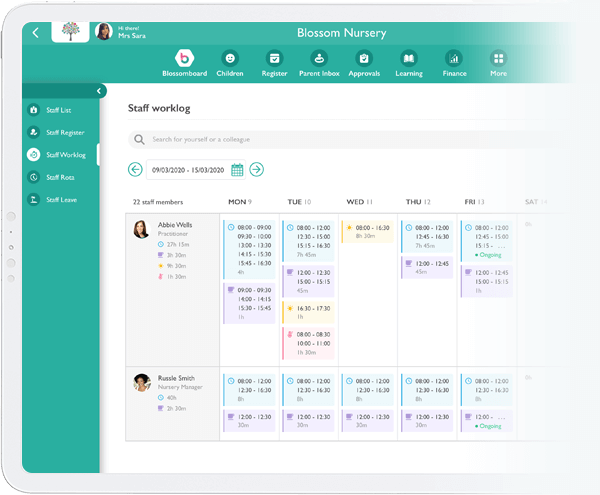
Task: Click Abbie Wells profile photo
Action: click(x=142, y=229)
